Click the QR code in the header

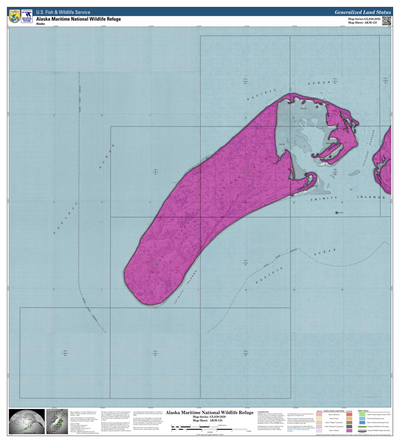pos(387,21)
